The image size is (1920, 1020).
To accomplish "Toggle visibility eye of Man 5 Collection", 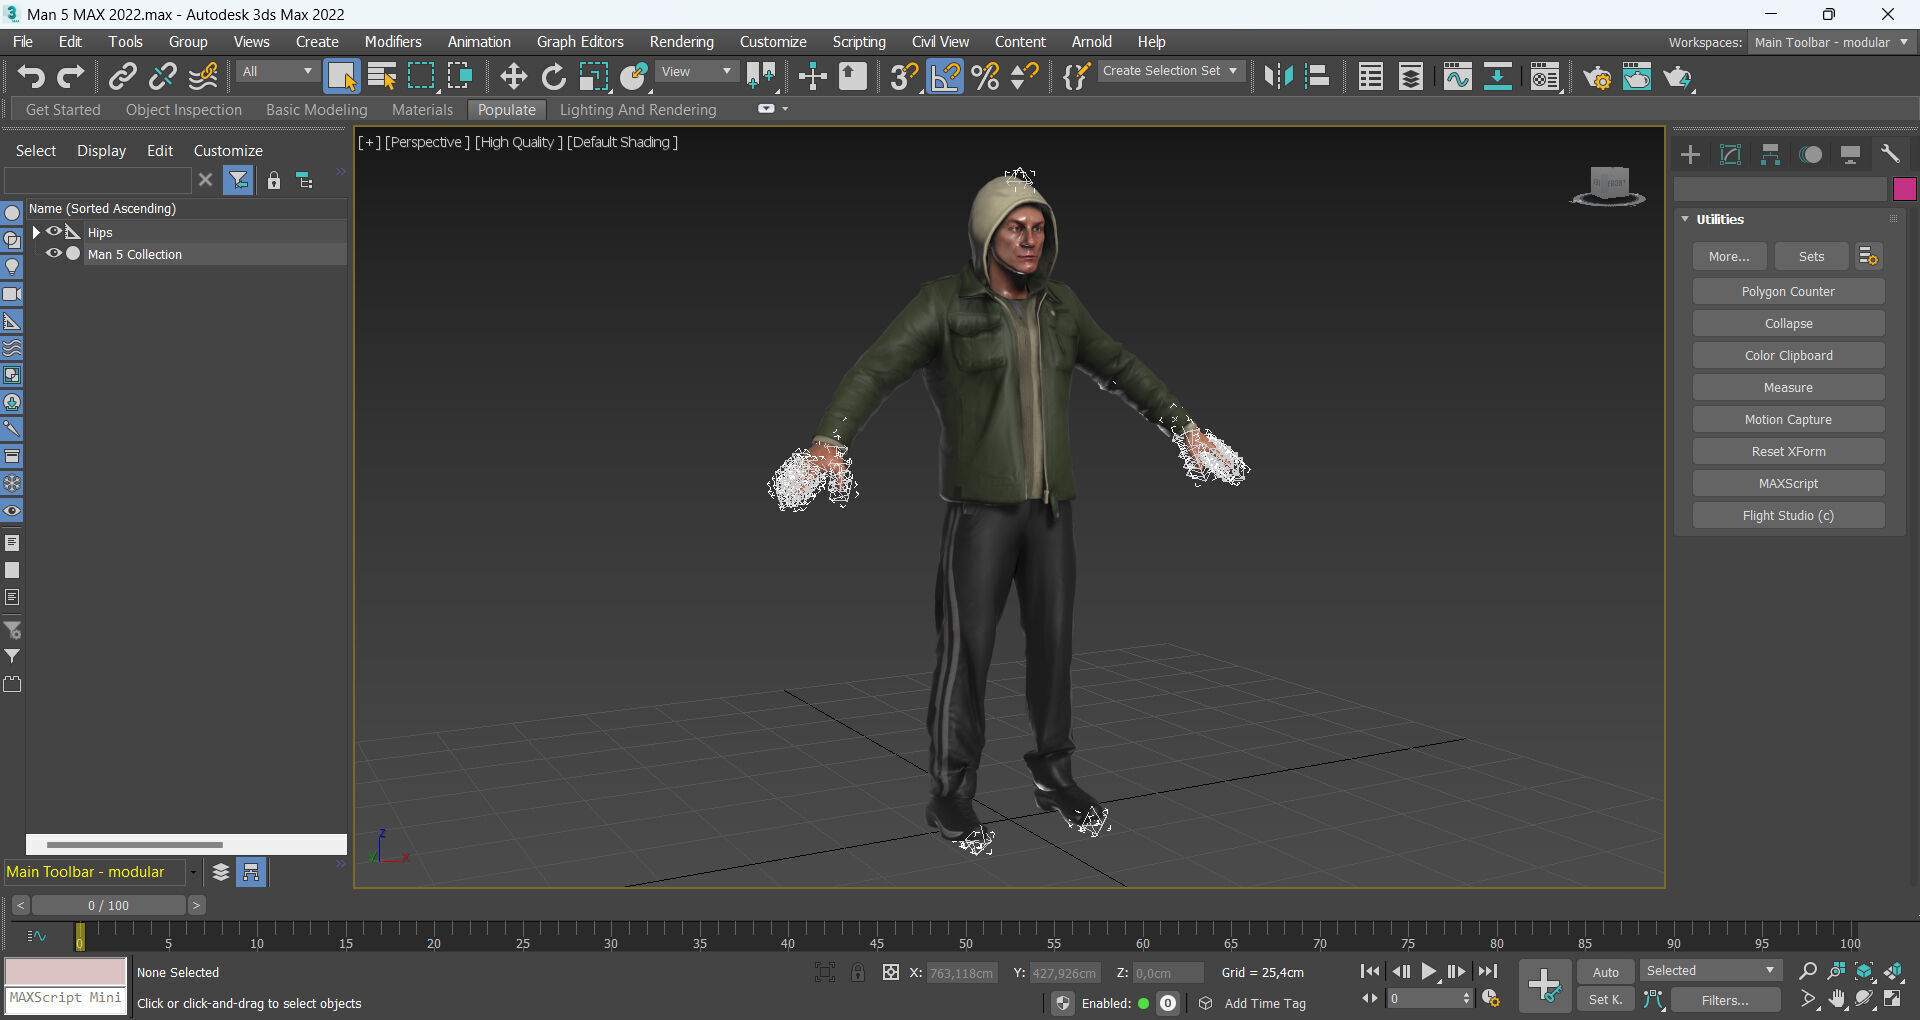I will [54, 254].
